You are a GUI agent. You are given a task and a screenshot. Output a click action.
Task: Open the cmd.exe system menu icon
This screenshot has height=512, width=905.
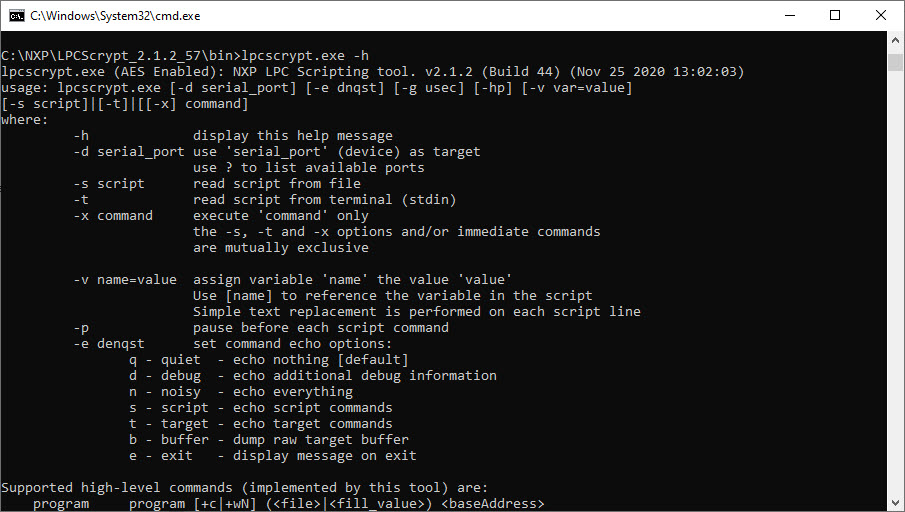click(x=17, y=15)
